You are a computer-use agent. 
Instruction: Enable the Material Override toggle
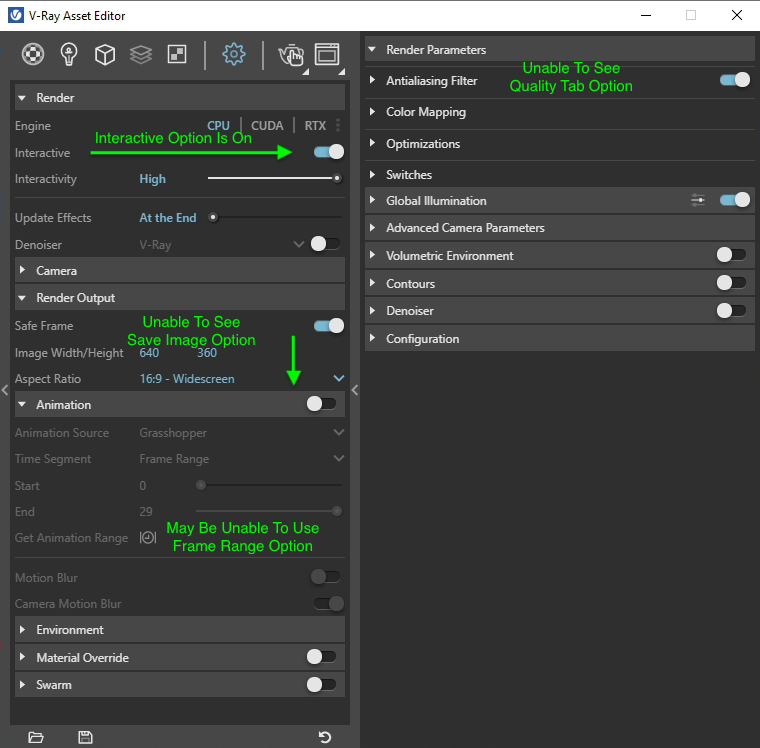point(321,657)
